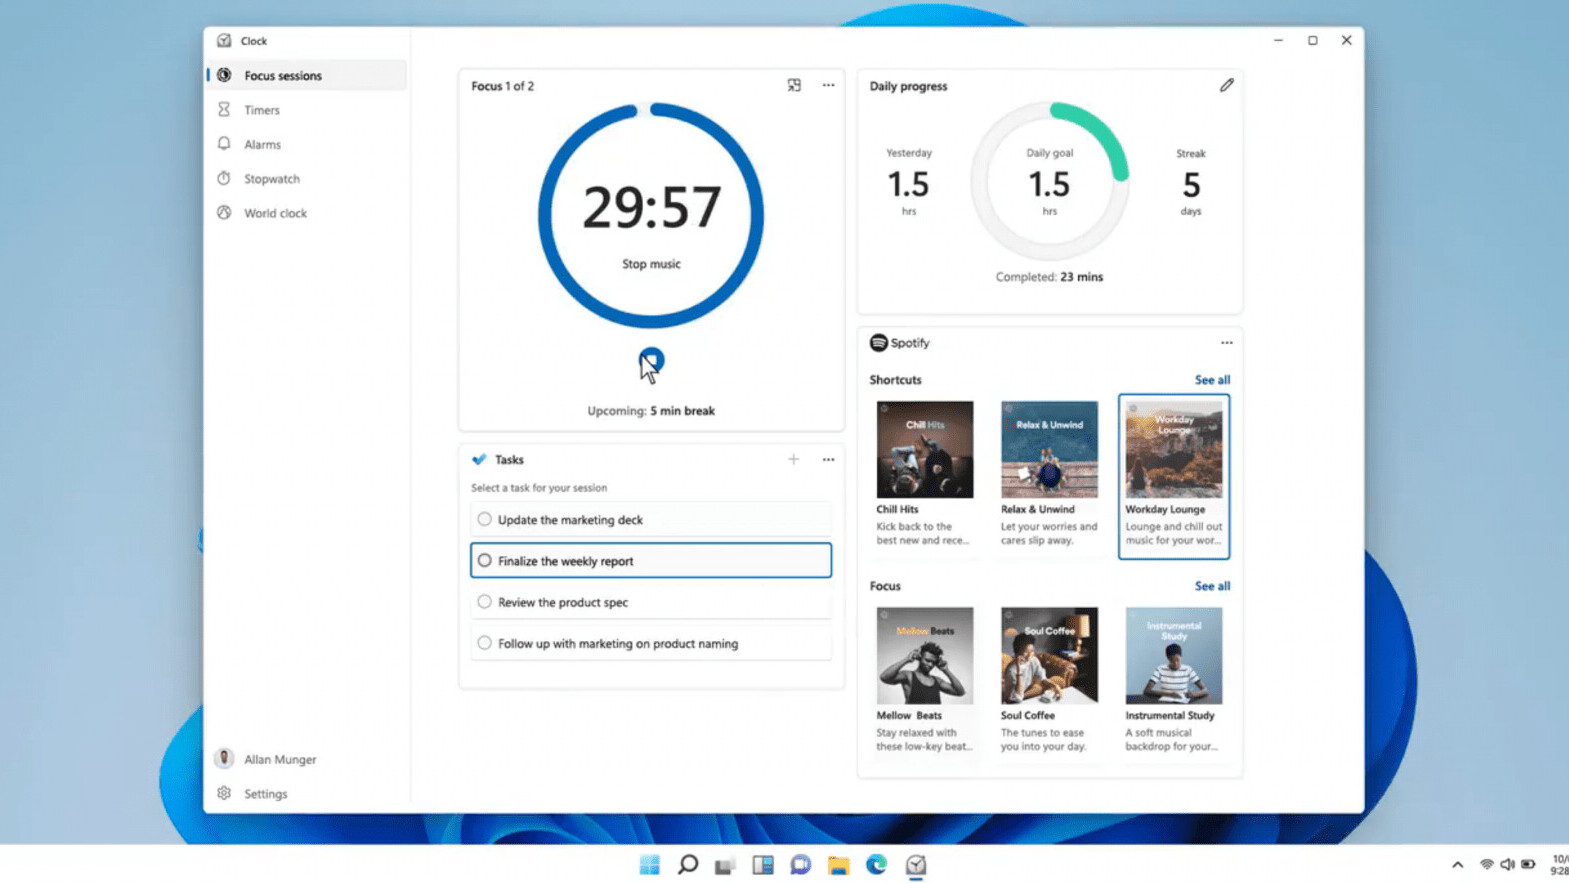The image size is (1569, 883).
Task: Click the World clock icon in the sidebar
Action: [x=224, y=213]
